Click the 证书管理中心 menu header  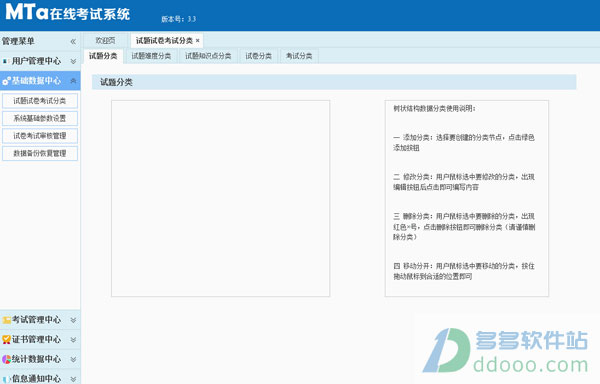click(x=40, y=340)
